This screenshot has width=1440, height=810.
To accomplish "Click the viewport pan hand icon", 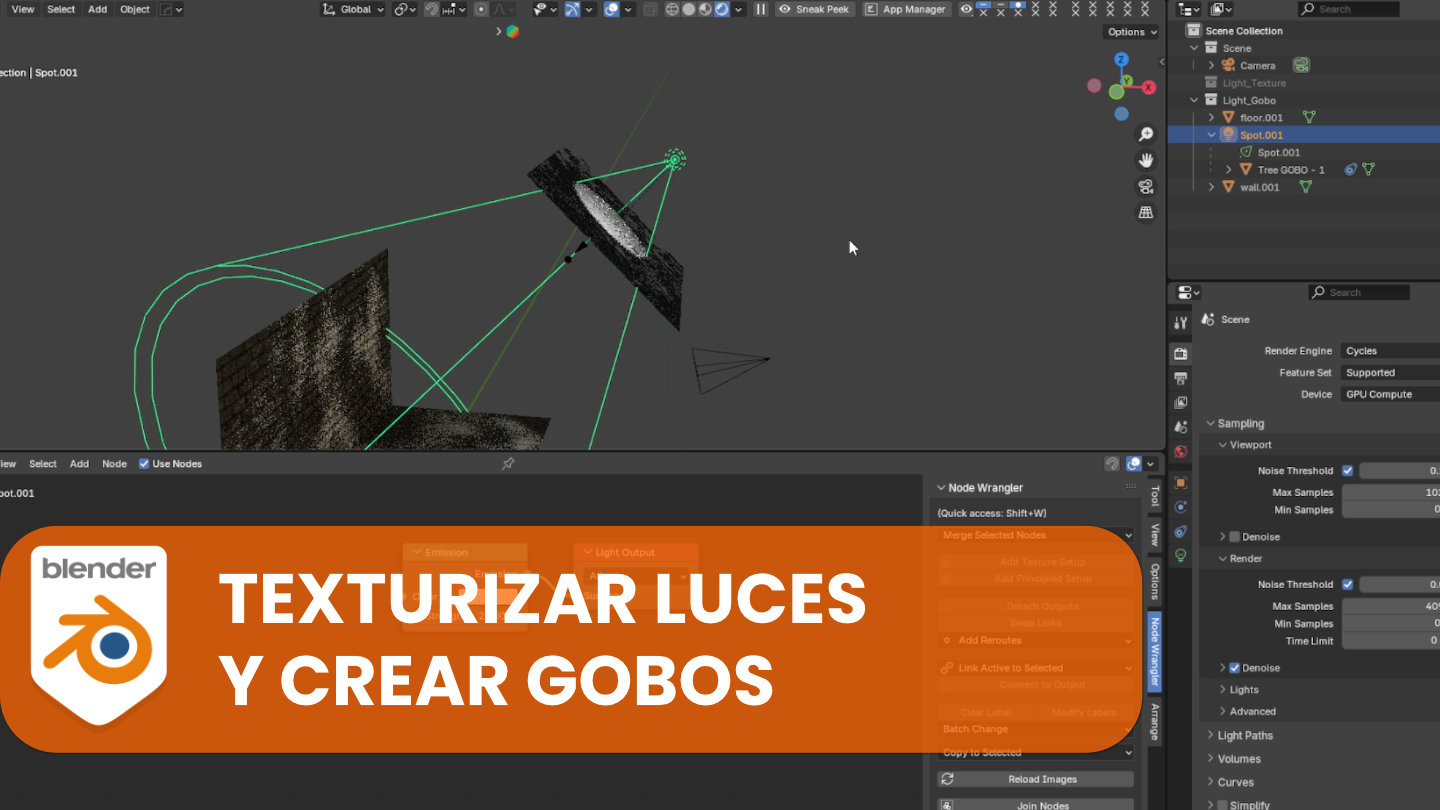I will [1146, 160].
